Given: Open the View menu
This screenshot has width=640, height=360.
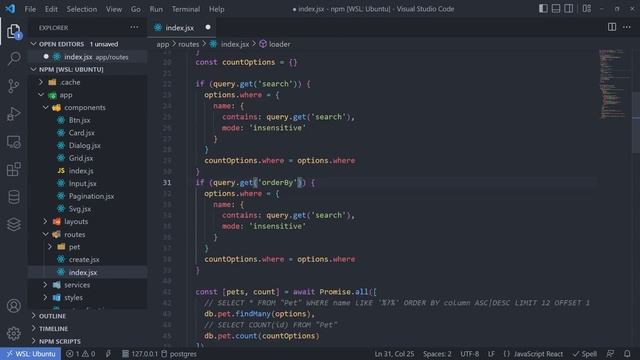Looking at the screenshot, I should click(114, 9).
